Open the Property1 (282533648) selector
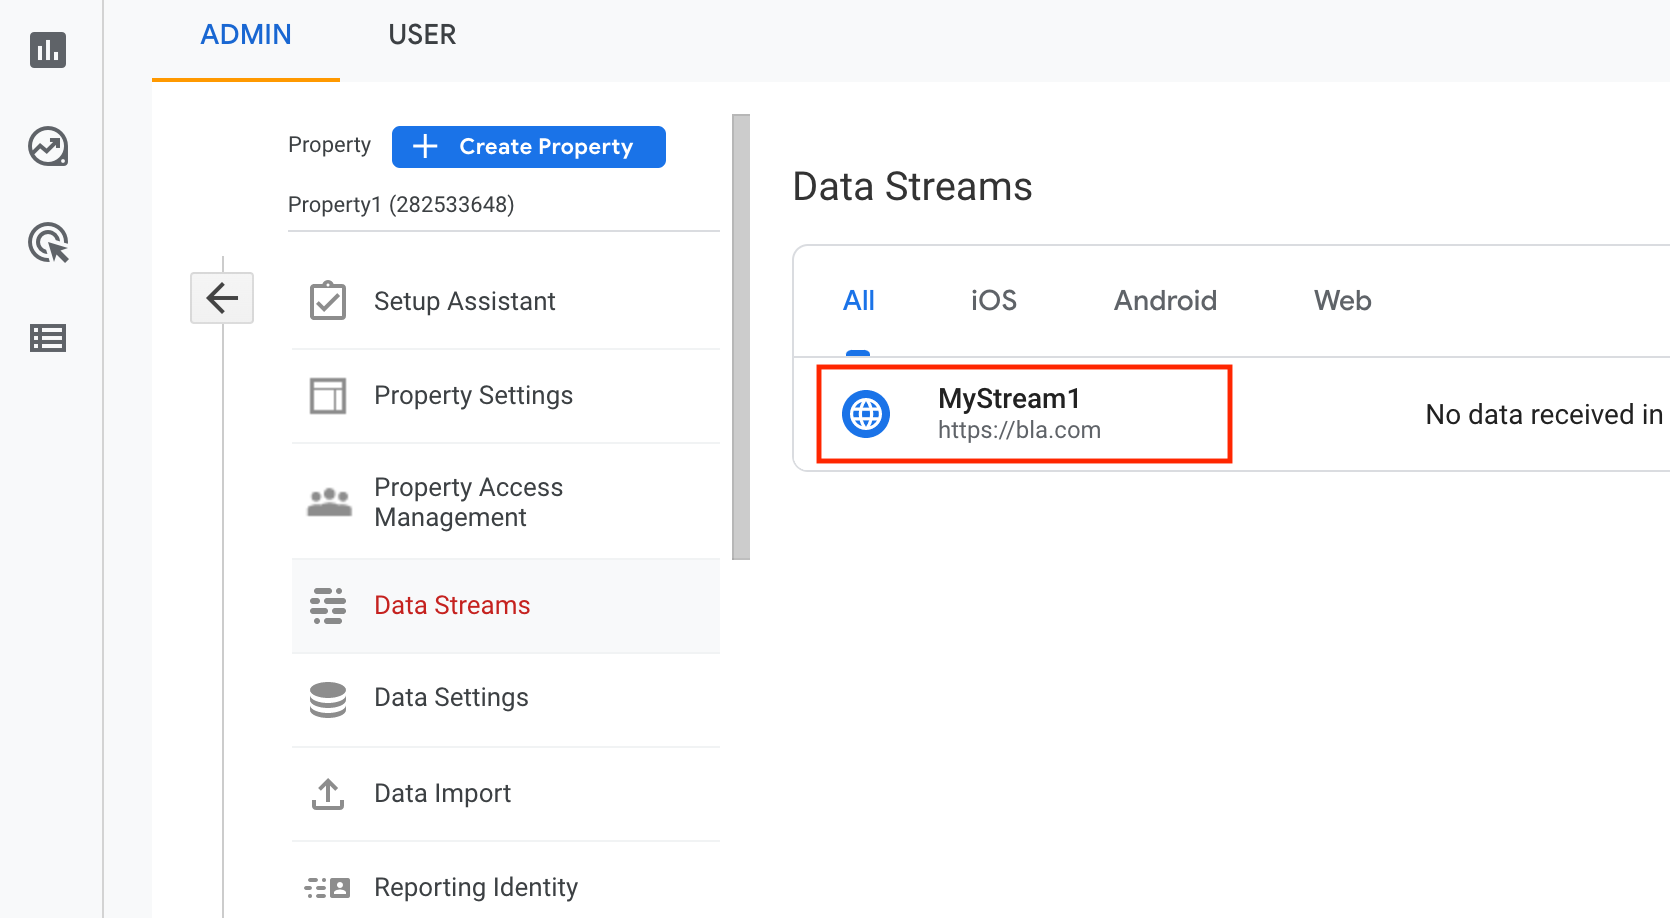Image resolution: width=1670 pixels, height=918 pixels. [401, 205]
